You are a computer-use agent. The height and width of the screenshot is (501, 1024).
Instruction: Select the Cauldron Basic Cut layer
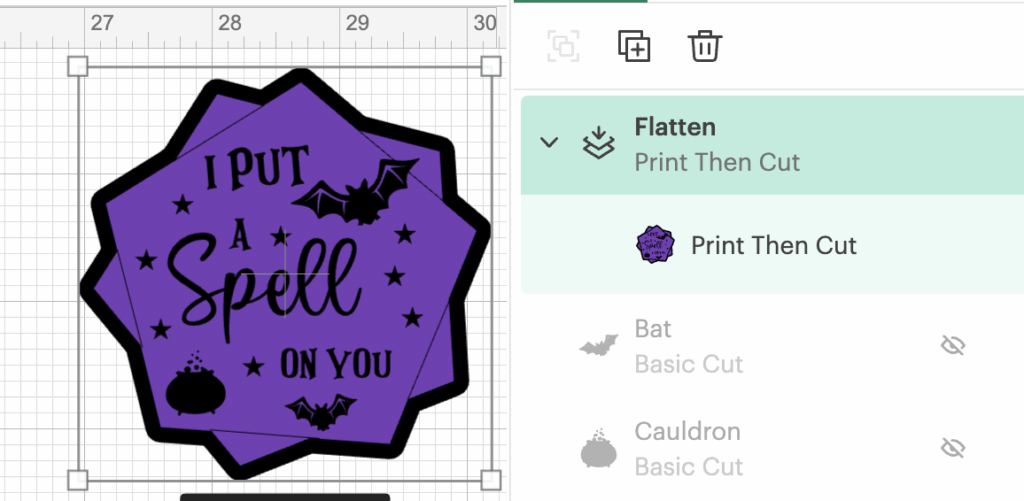coord(772,448)
